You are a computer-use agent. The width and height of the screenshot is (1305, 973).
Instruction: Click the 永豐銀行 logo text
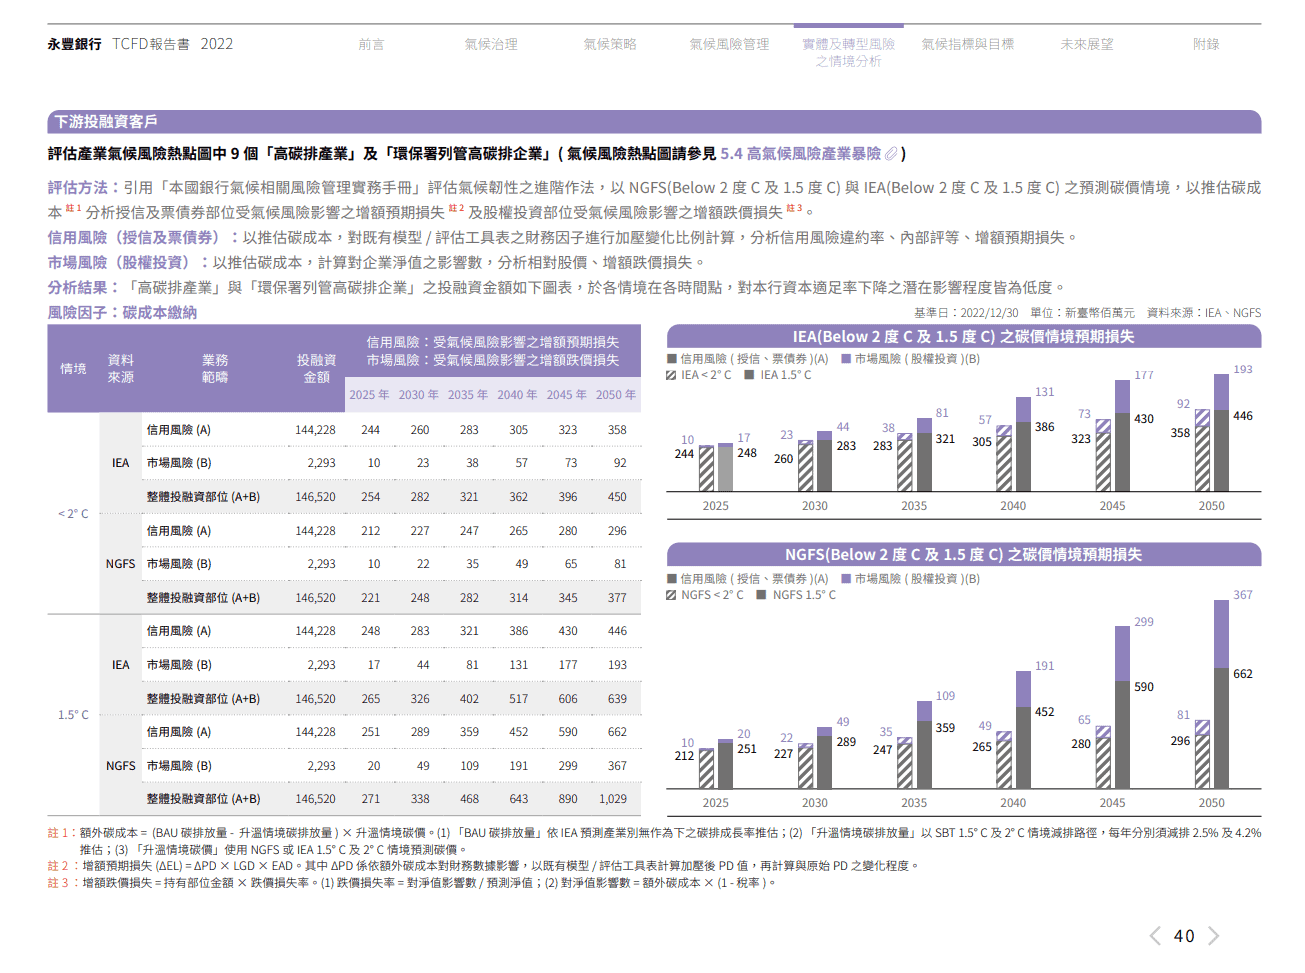point(74,44)
